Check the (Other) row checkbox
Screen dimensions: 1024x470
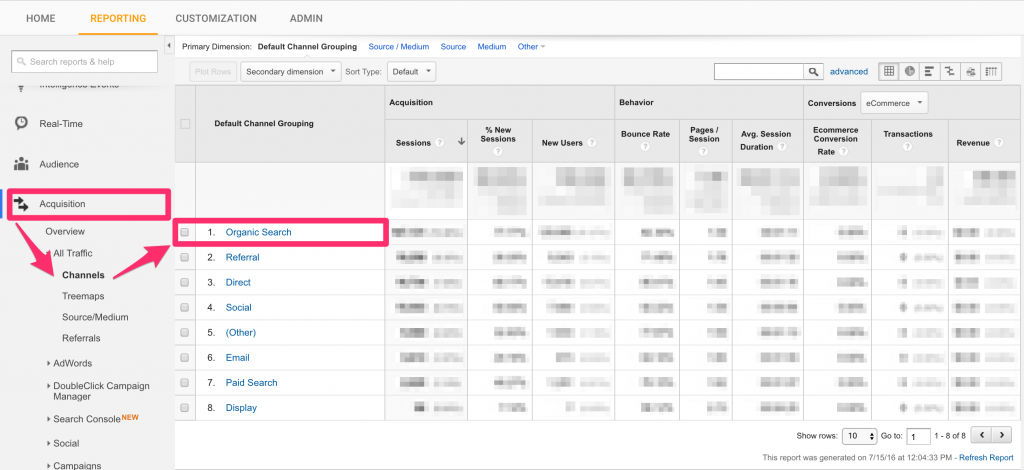[x=185, y=333]
